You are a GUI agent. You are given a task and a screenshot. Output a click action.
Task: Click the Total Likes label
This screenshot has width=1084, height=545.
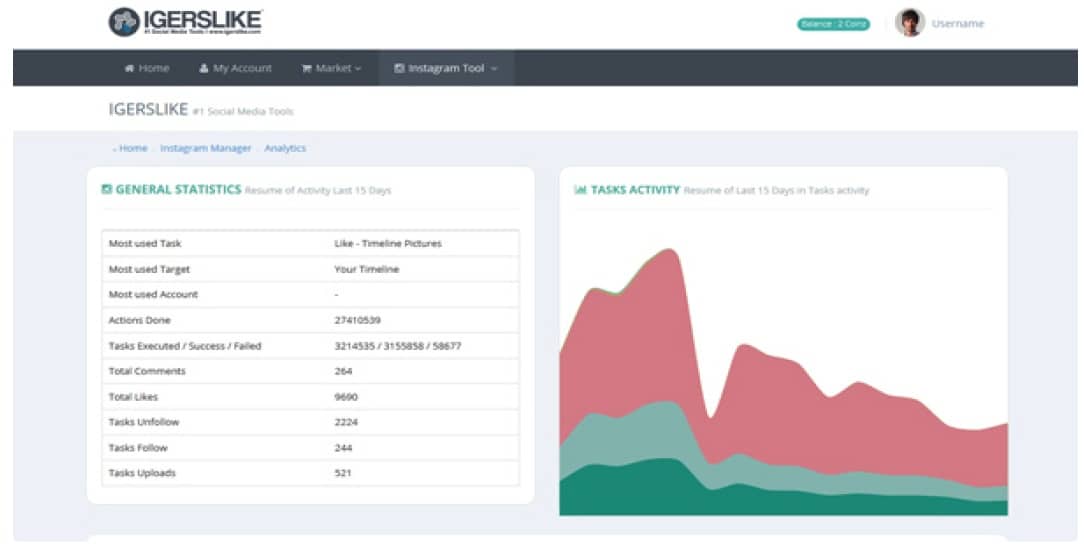pyautogui.click(x=133, y=397)
